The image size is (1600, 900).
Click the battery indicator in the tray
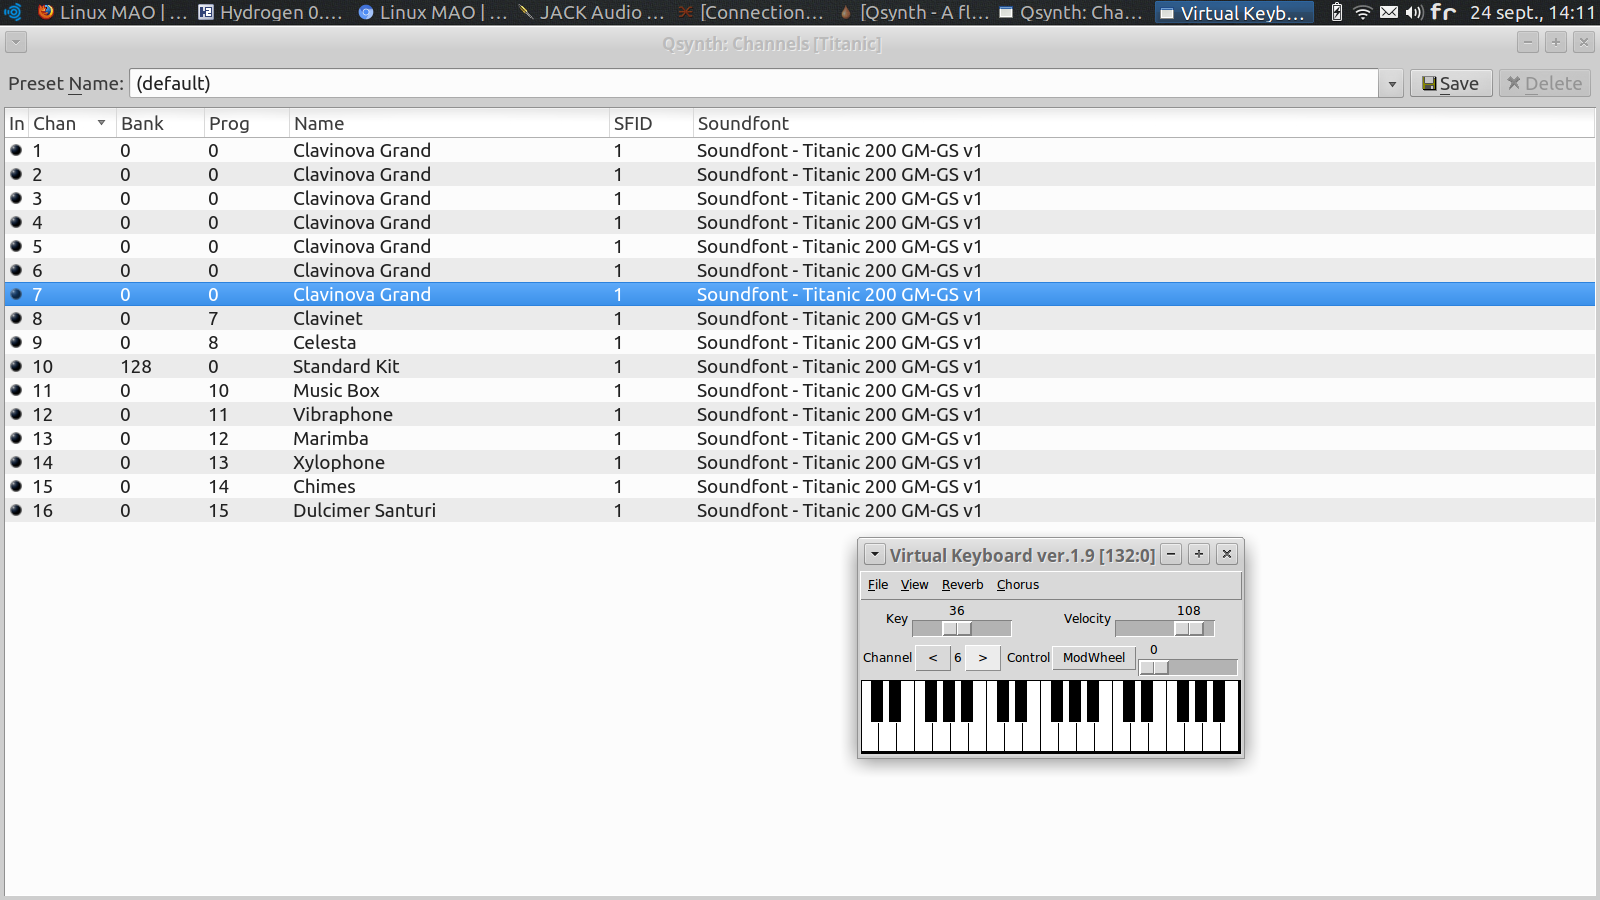[1337, 12]
